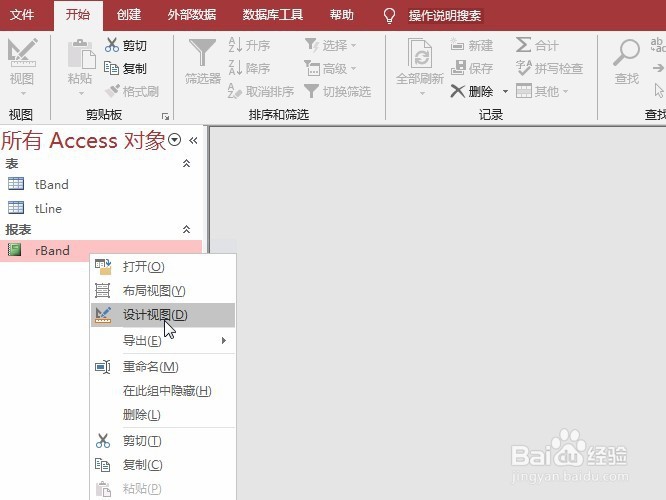Open the 高级 filter dropdown
This screenshot has width=666, height=500.
[330, 68]
